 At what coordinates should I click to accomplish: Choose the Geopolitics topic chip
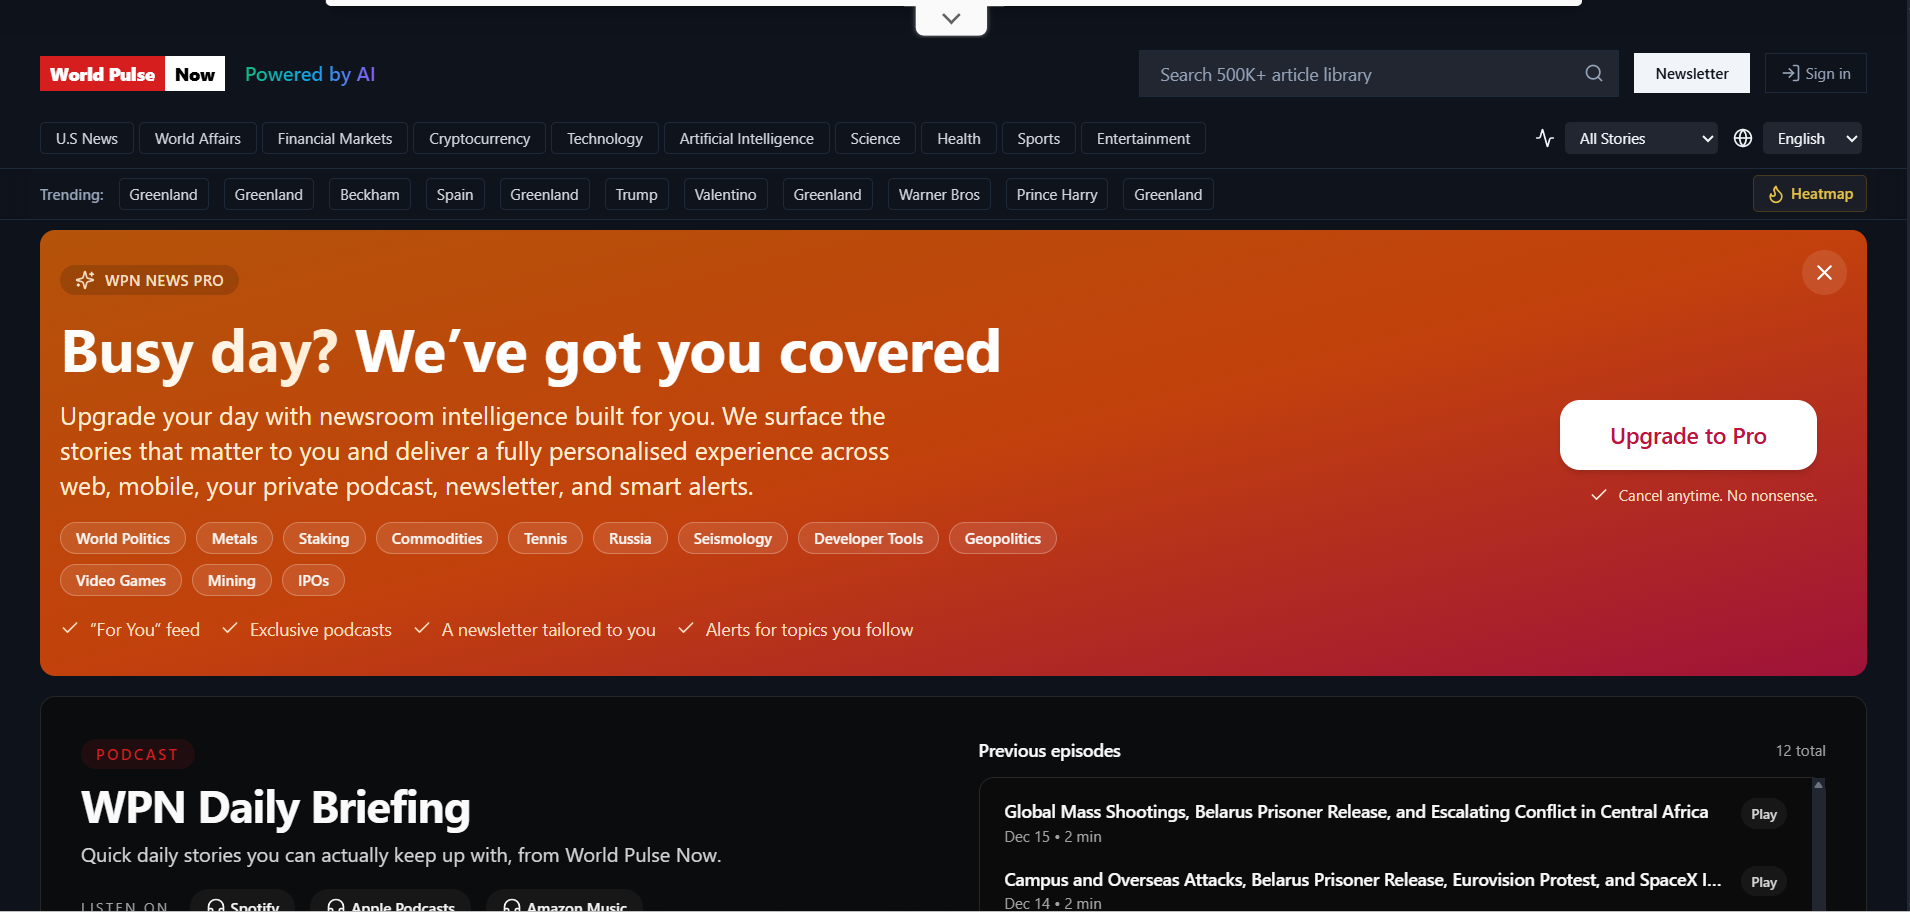(x=1003, y=538)
